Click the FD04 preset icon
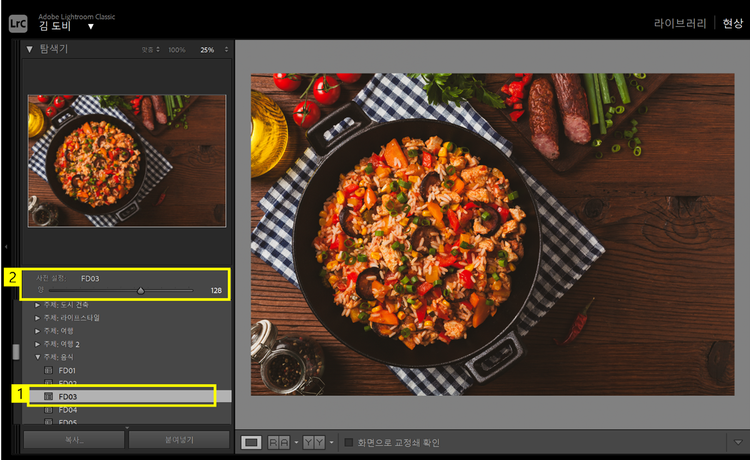 pyautogui.click(x=48, y=410)
